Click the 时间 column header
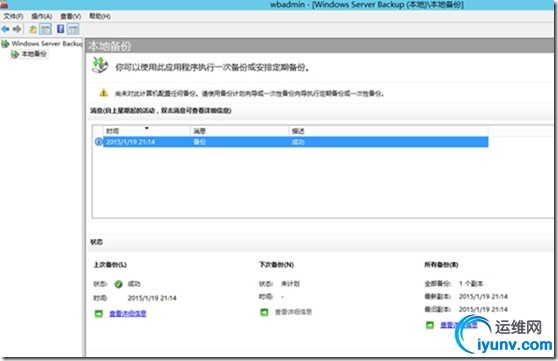 click(x=147, y=131)
